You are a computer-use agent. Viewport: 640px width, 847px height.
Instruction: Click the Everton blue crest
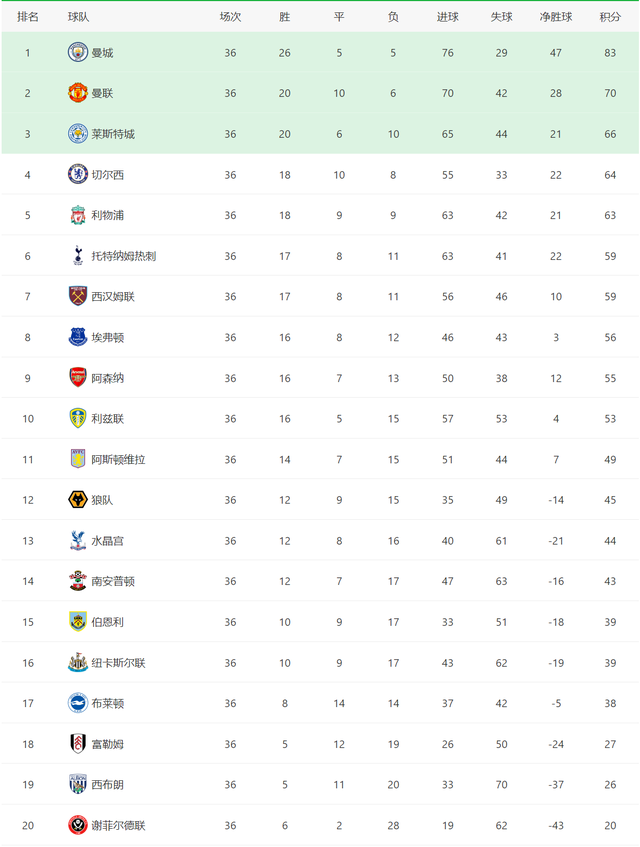[x=78, y=337]
